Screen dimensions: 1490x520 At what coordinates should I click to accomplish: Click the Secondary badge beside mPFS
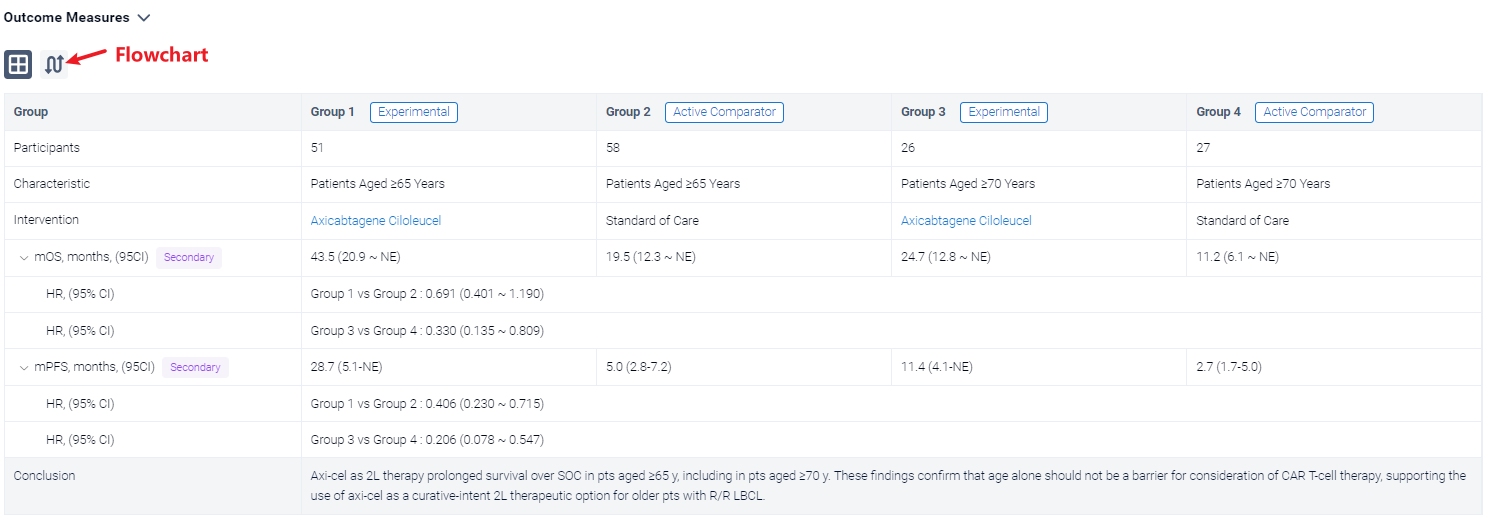[x=195, y=368]
